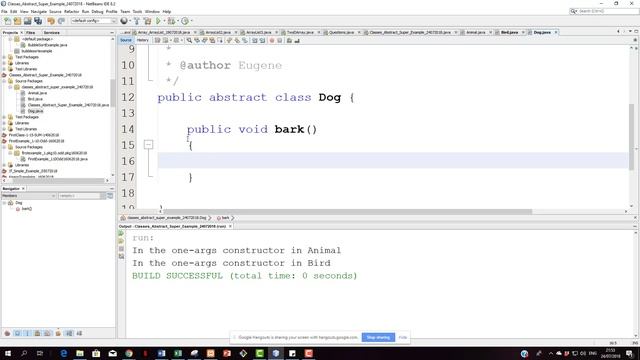Click the Hide link in sharing bar

[x=402, y=337]
